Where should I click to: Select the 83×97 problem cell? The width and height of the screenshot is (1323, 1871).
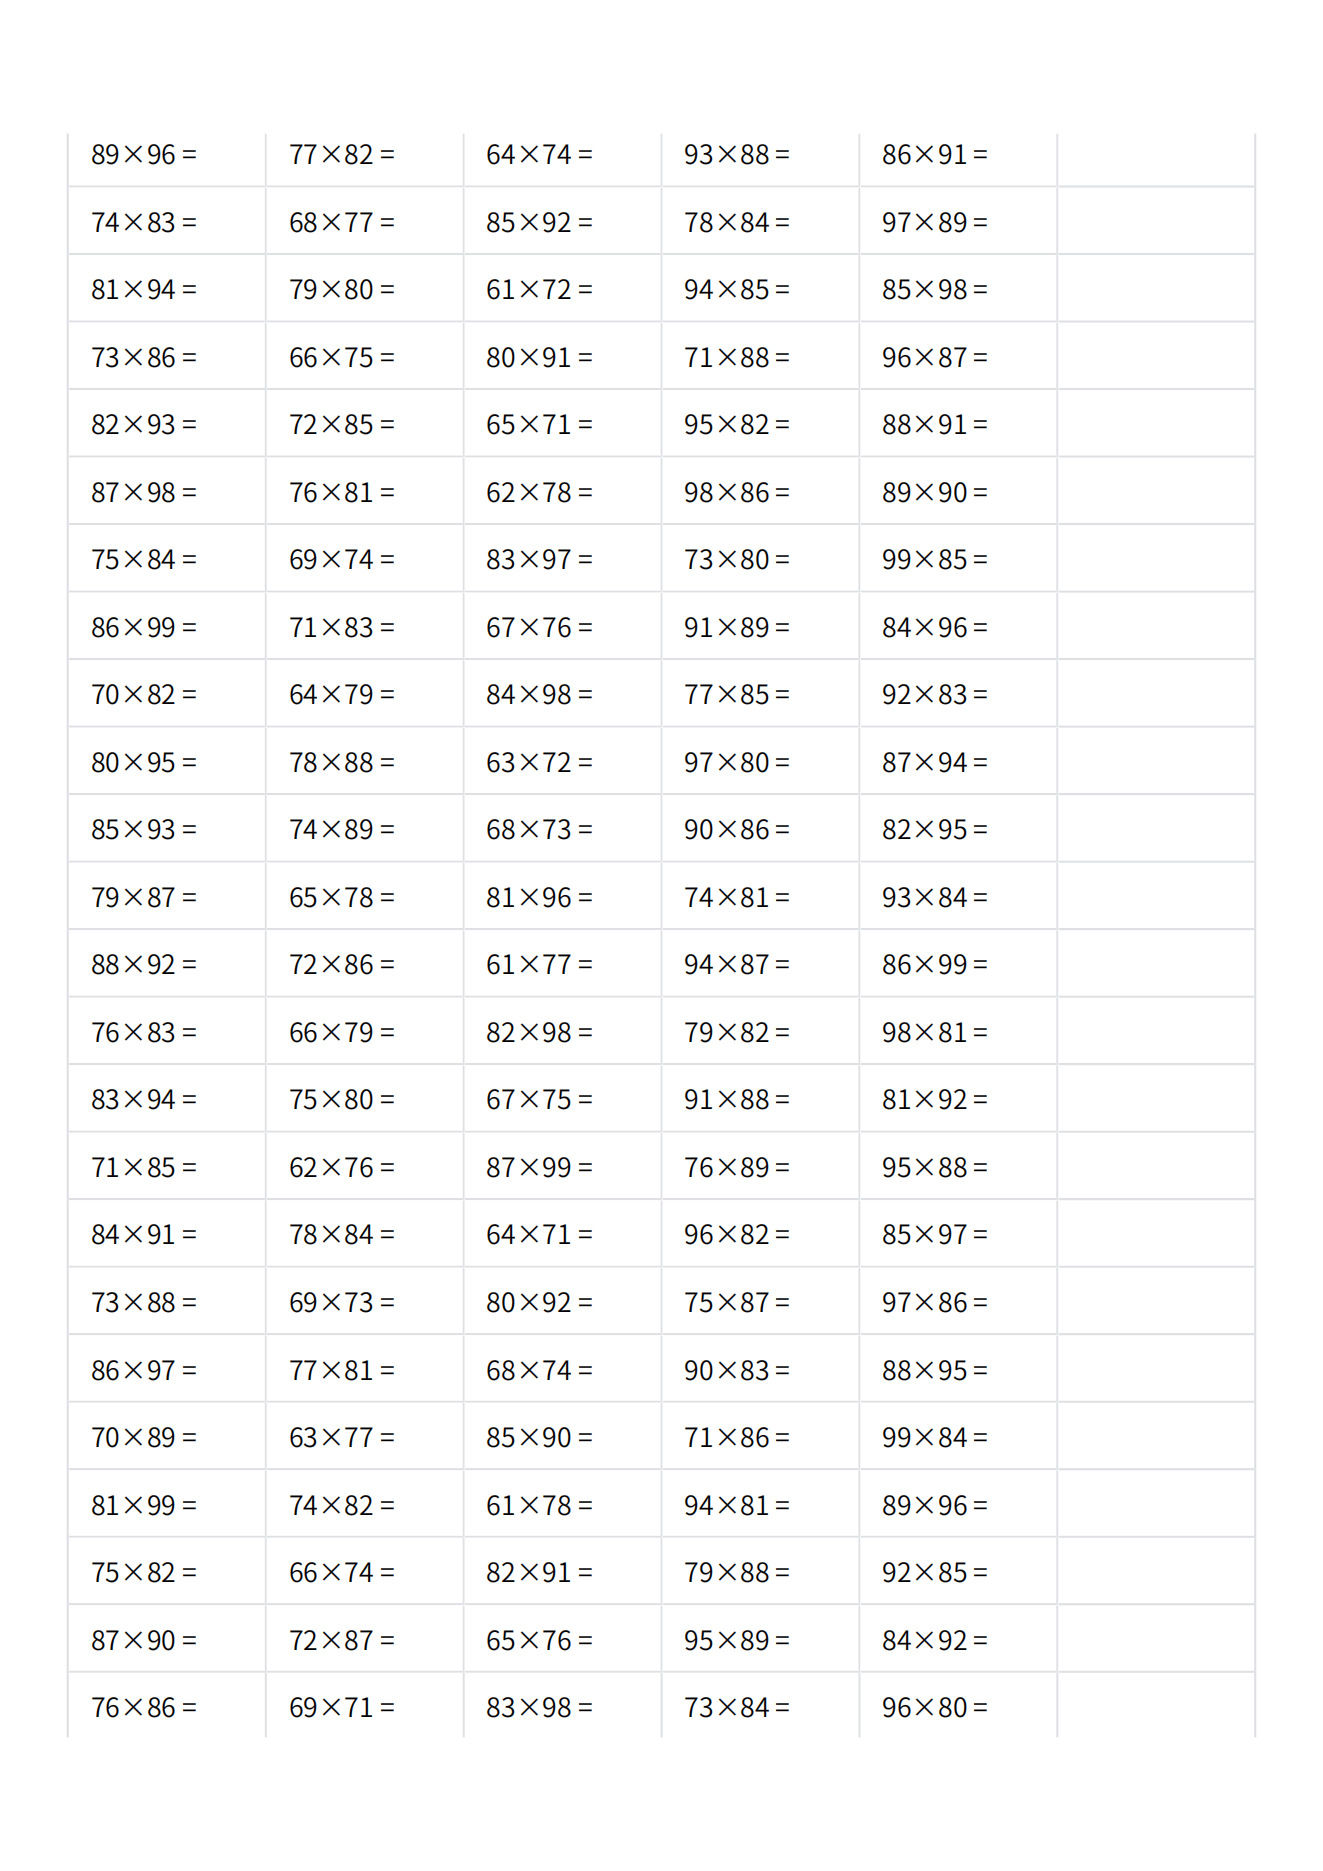(539, 560)
